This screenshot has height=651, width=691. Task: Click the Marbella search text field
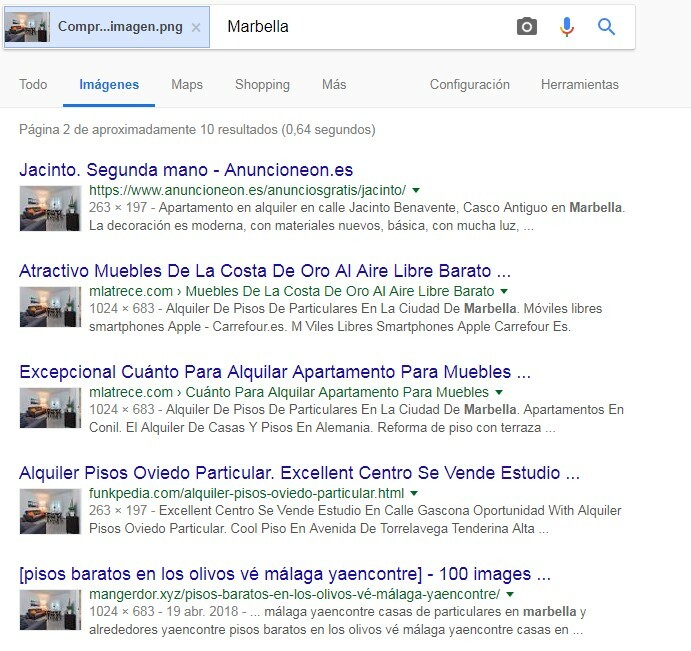360,27
